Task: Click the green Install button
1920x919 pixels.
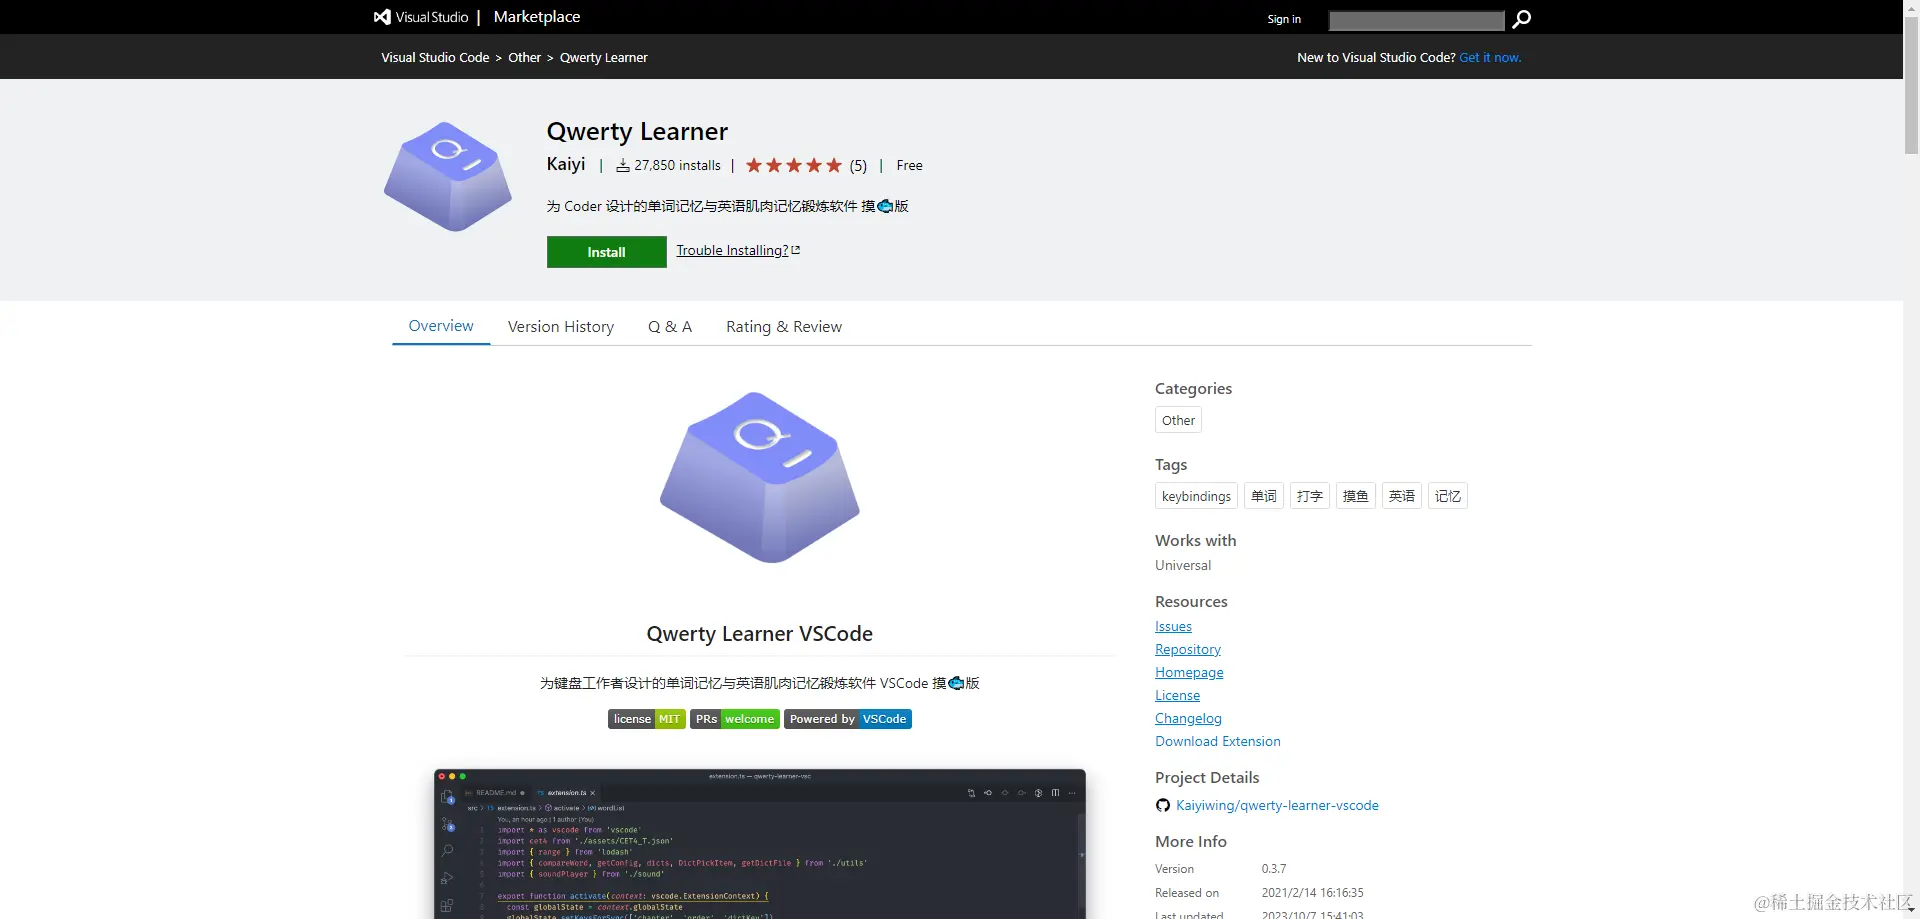Action: [606, 252]
